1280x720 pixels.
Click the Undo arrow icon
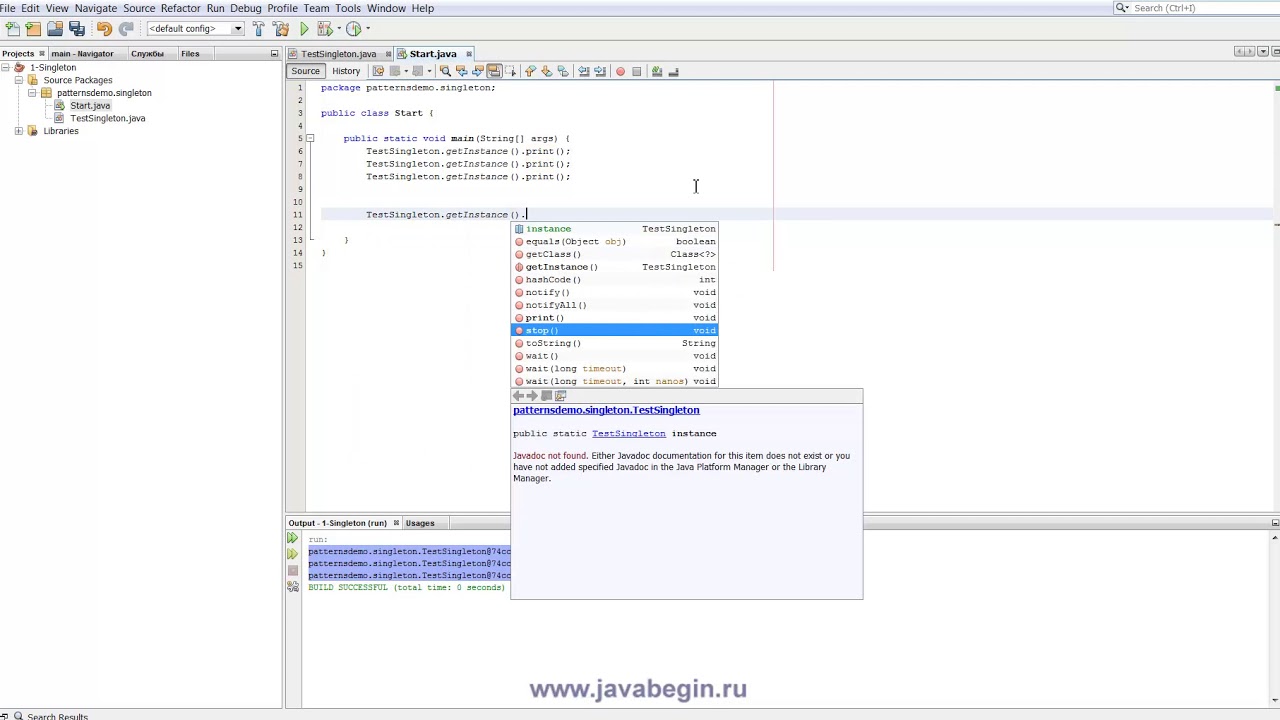(104, 29)
